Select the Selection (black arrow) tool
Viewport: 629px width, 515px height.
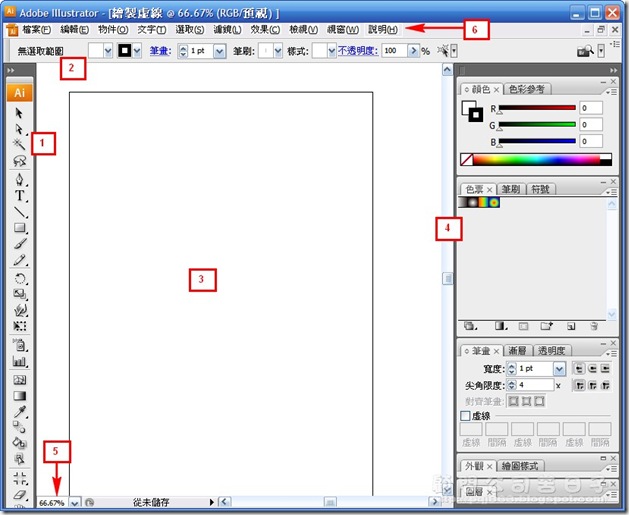(x=19, y=113)
